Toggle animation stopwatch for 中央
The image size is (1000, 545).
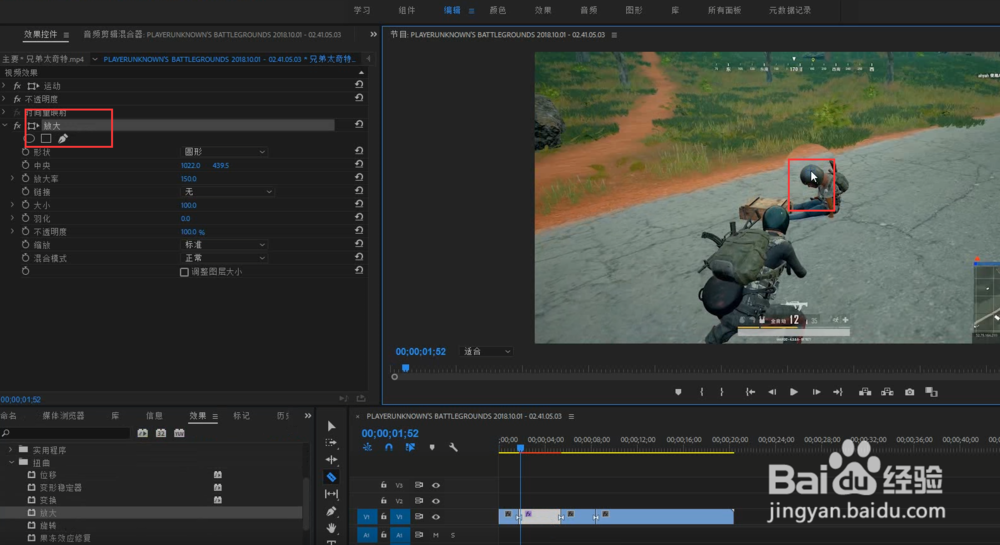[26, 165]
